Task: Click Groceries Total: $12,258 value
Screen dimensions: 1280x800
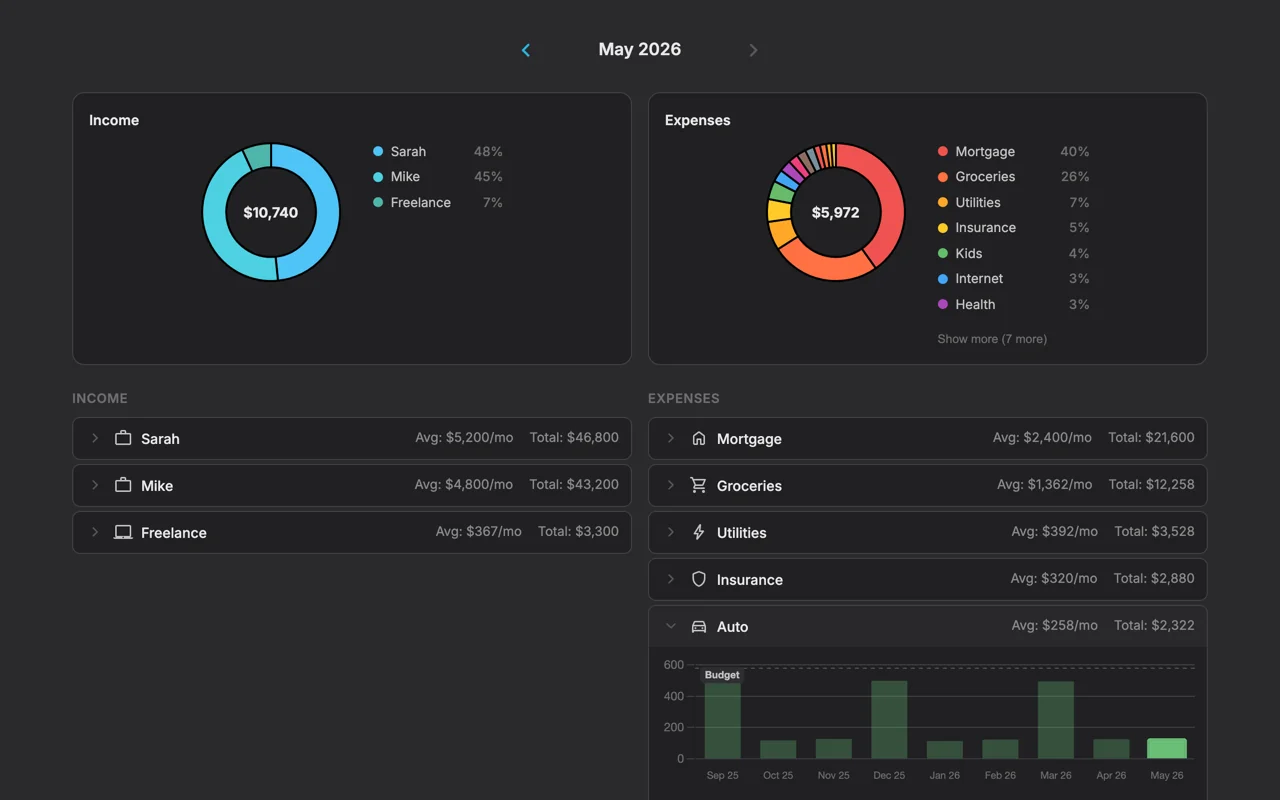Action: pos(1151,484)
